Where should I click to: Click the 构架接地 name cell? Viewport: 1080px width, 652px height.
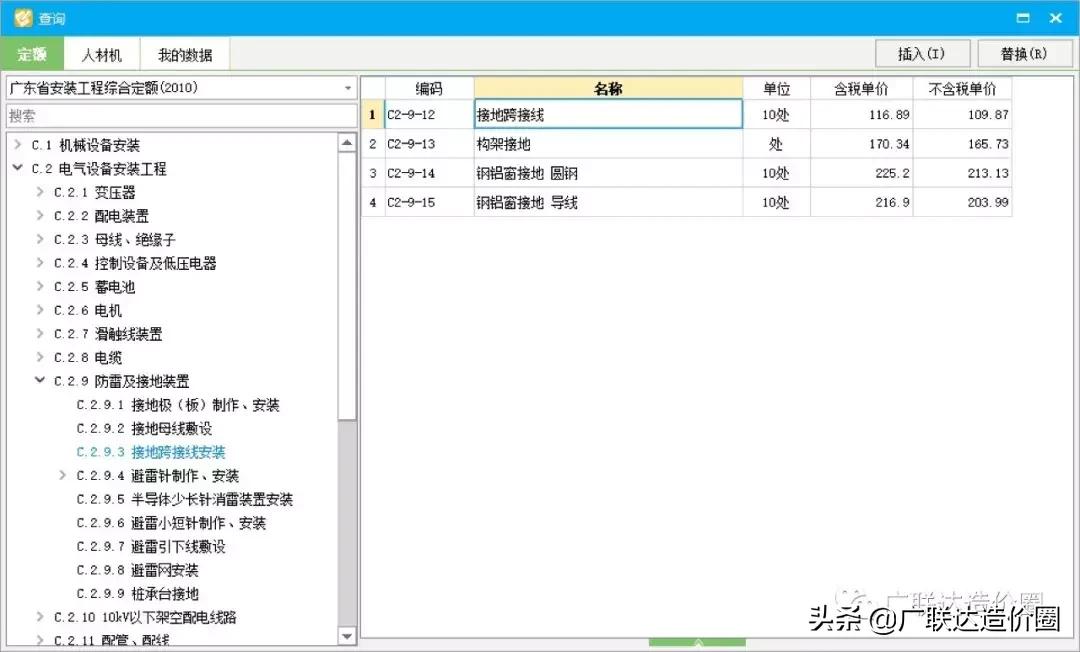608,144
